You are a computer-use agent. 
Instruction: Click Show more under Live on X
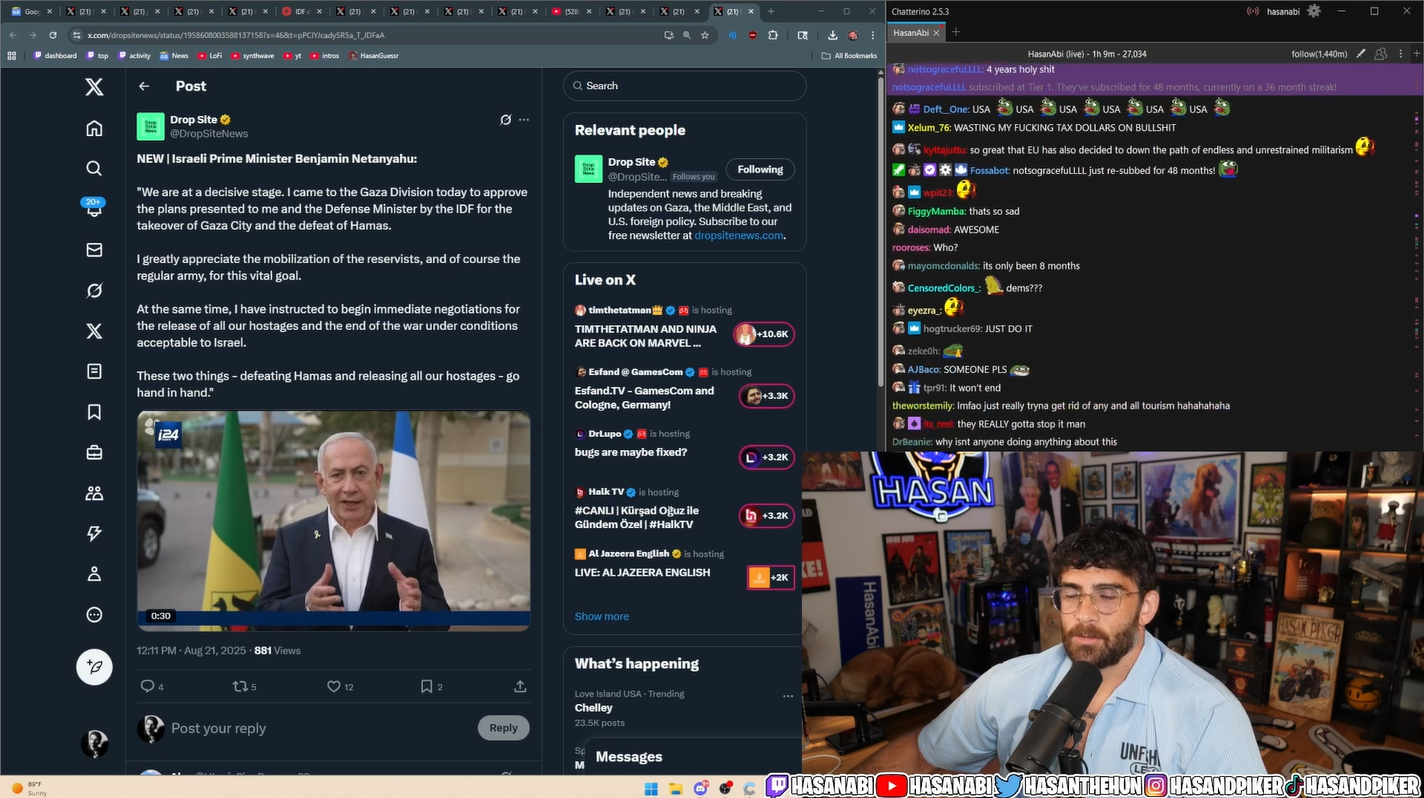click(602, 616)
